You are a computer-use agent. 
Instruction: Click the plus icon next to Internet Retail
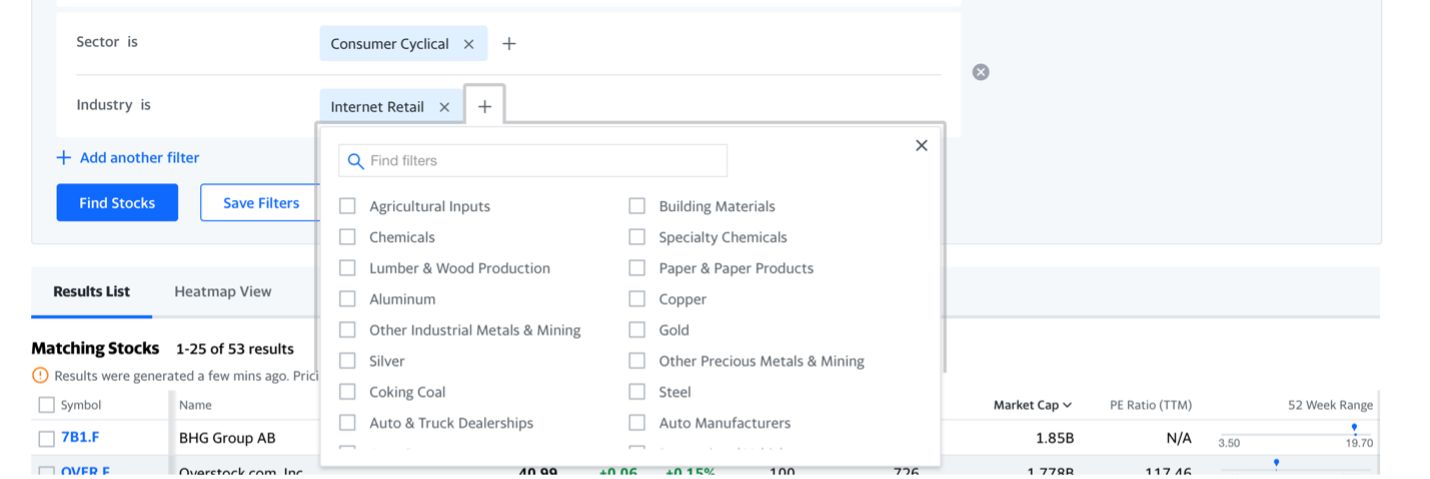(x=485, y=107)
